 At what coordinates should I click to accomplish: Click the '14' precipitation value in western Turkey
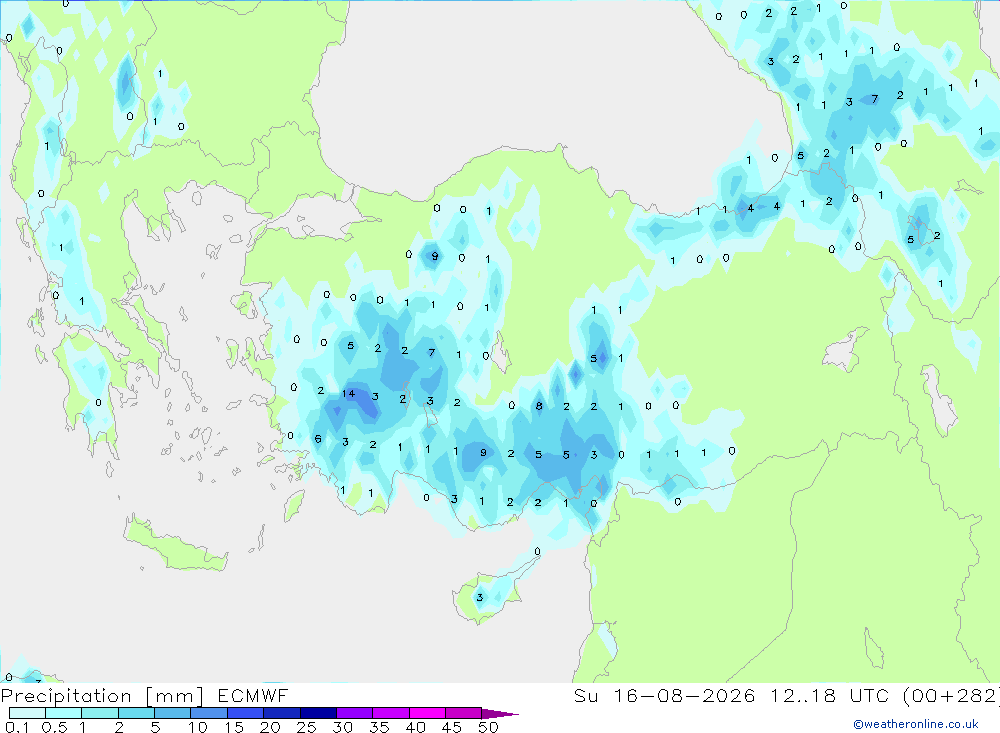point(348,394)
